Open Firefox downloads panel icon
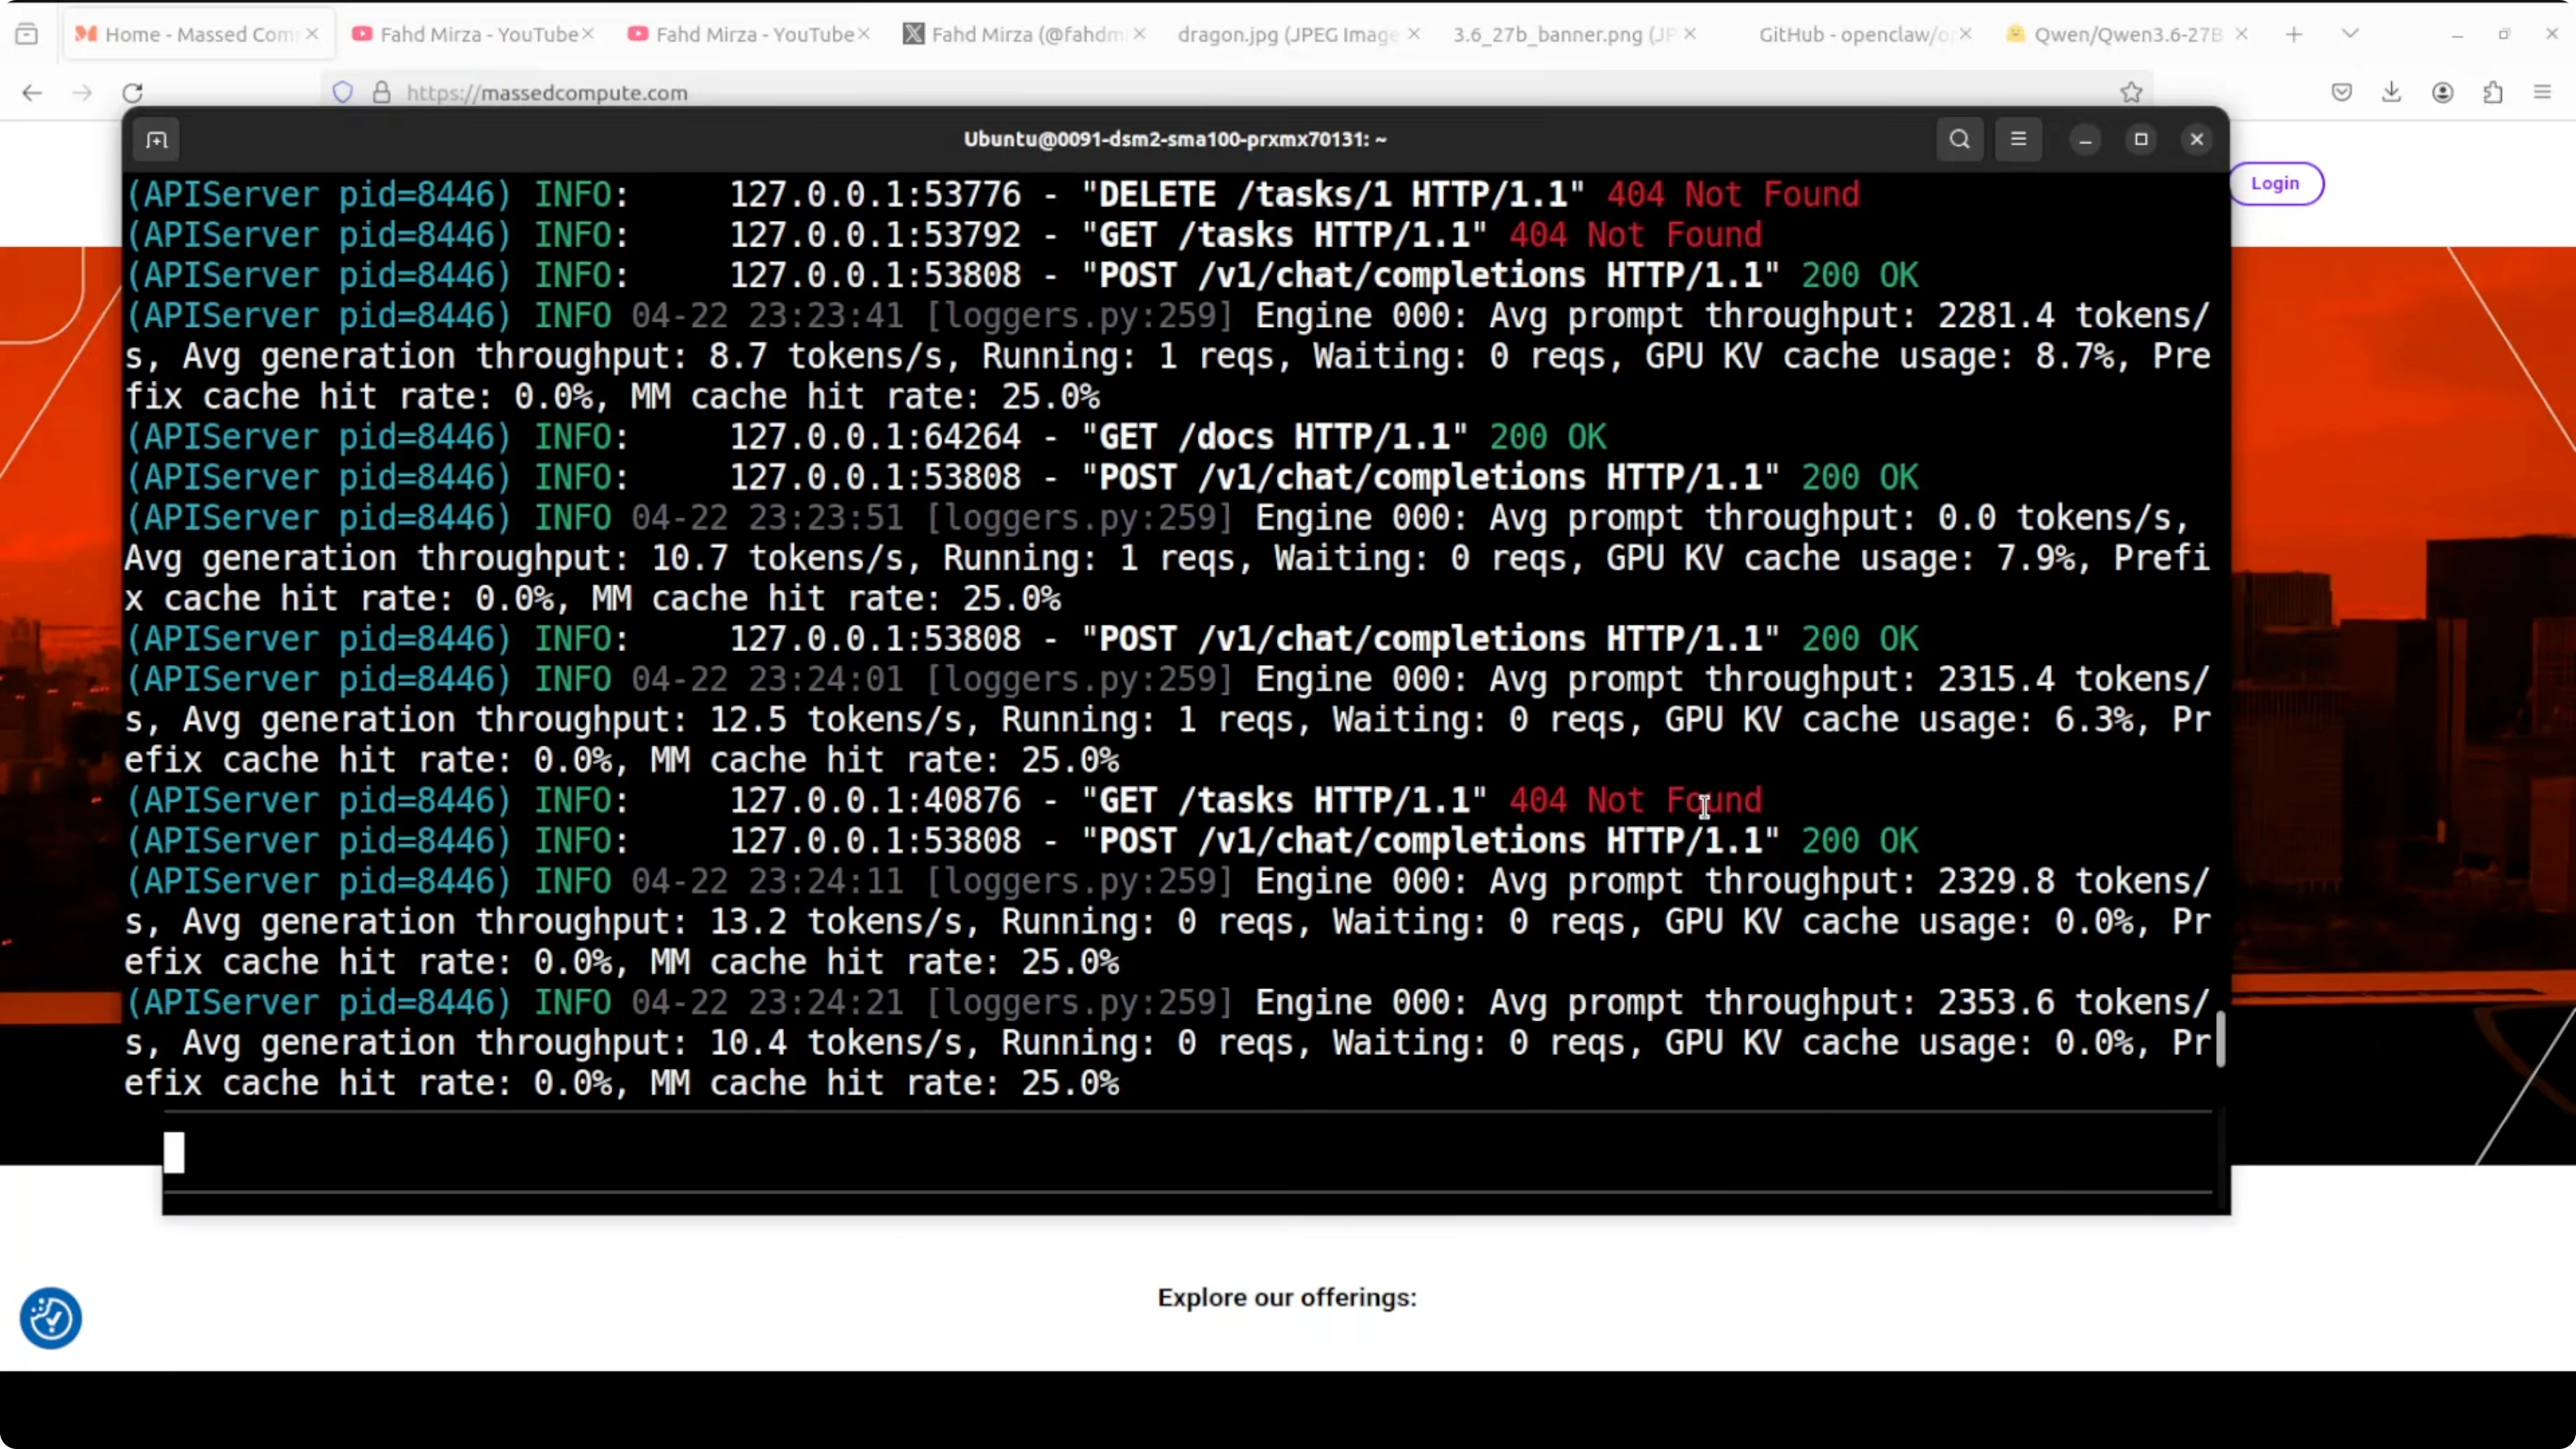This screenshot has height=1449, width=2576. [x=2391, y=93]
